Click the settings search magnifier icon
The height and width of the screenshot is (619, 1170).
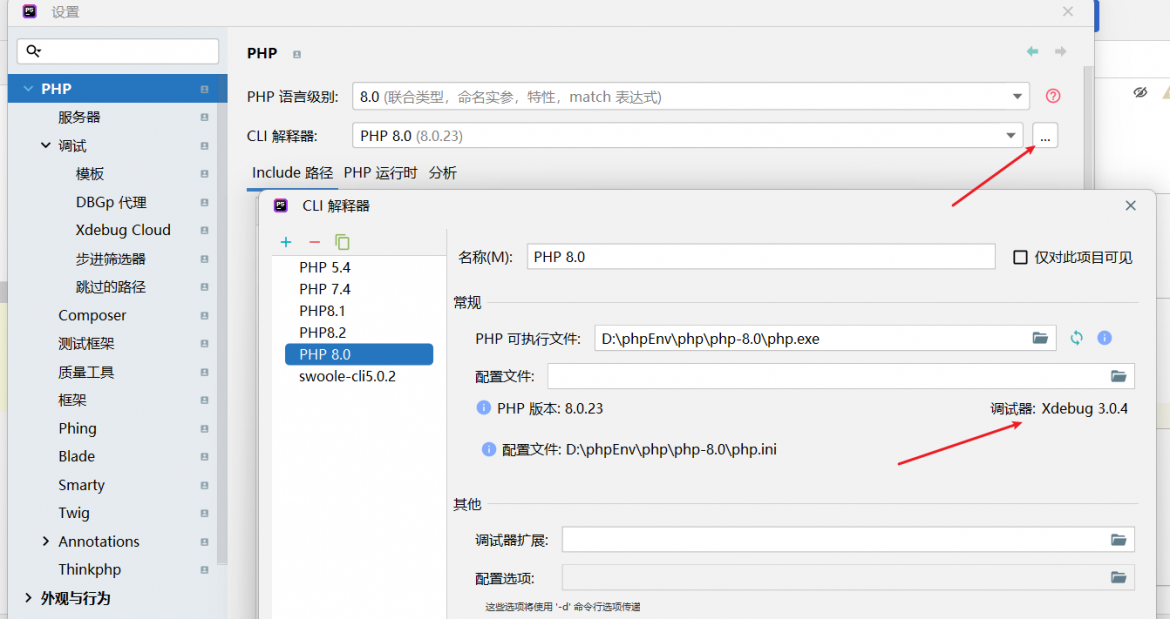coord(33,51)
